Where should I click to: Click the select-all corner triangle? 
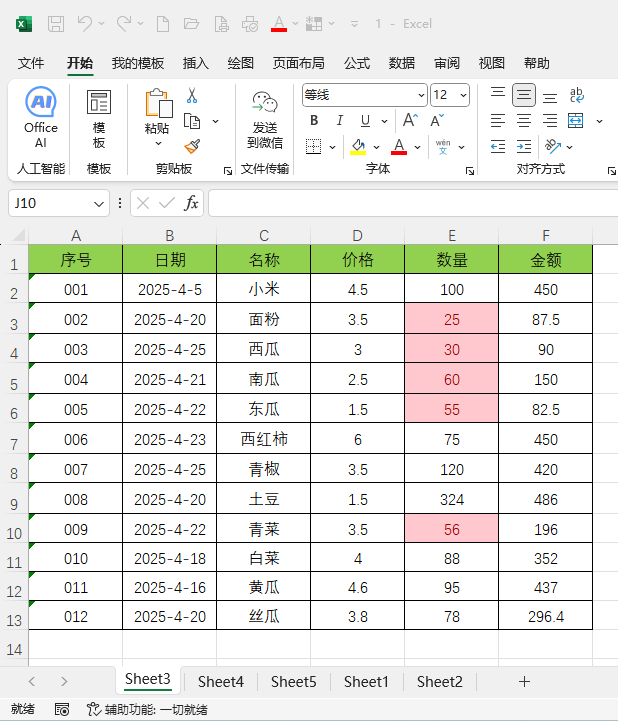[18, 236]
